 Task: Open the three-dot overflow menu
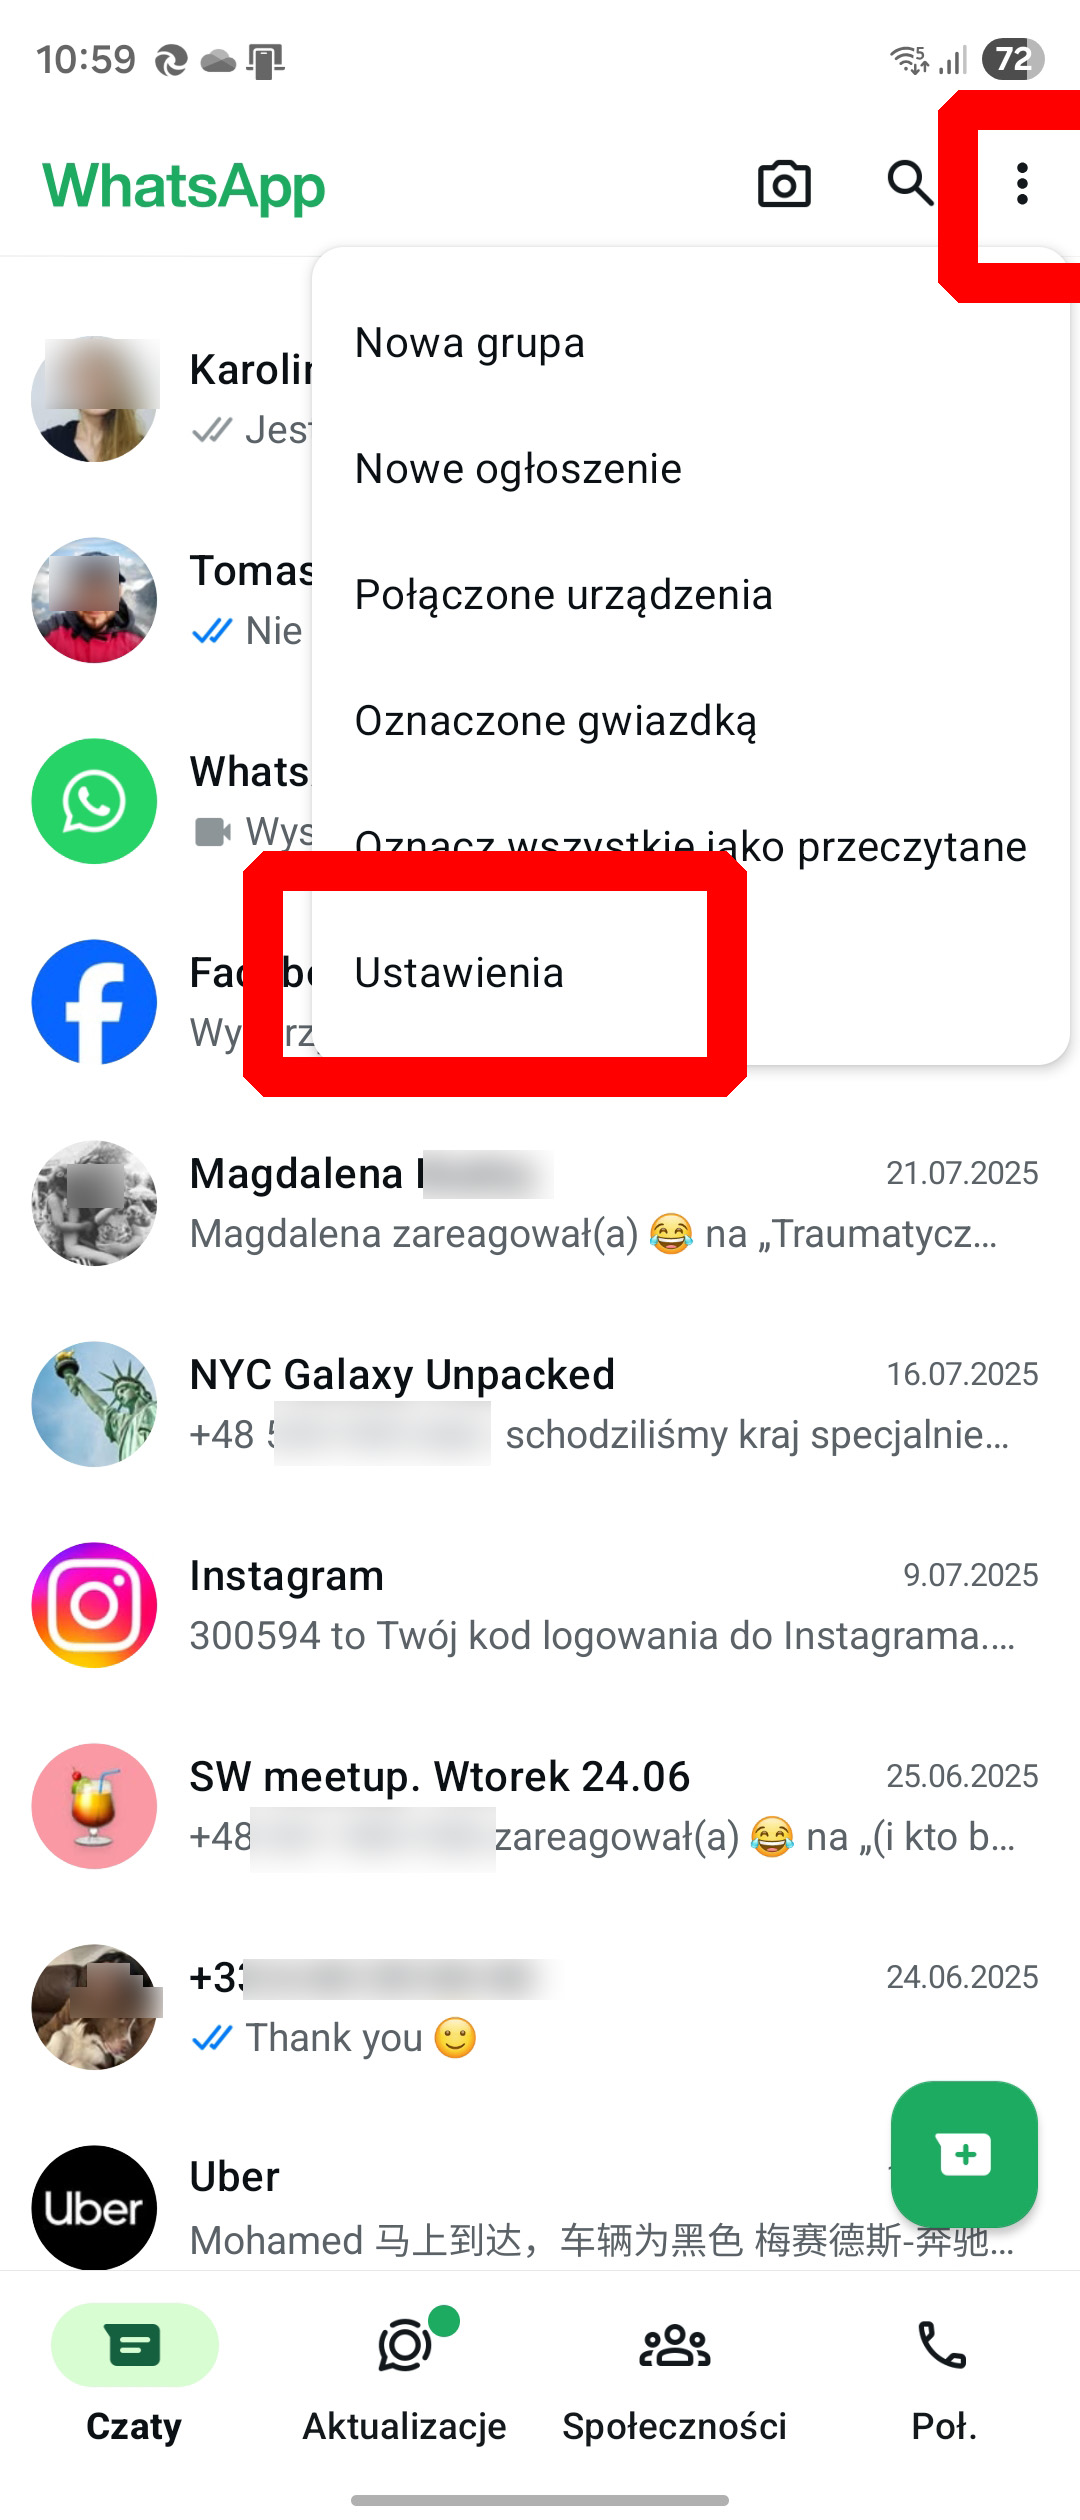pos(1021,184)
